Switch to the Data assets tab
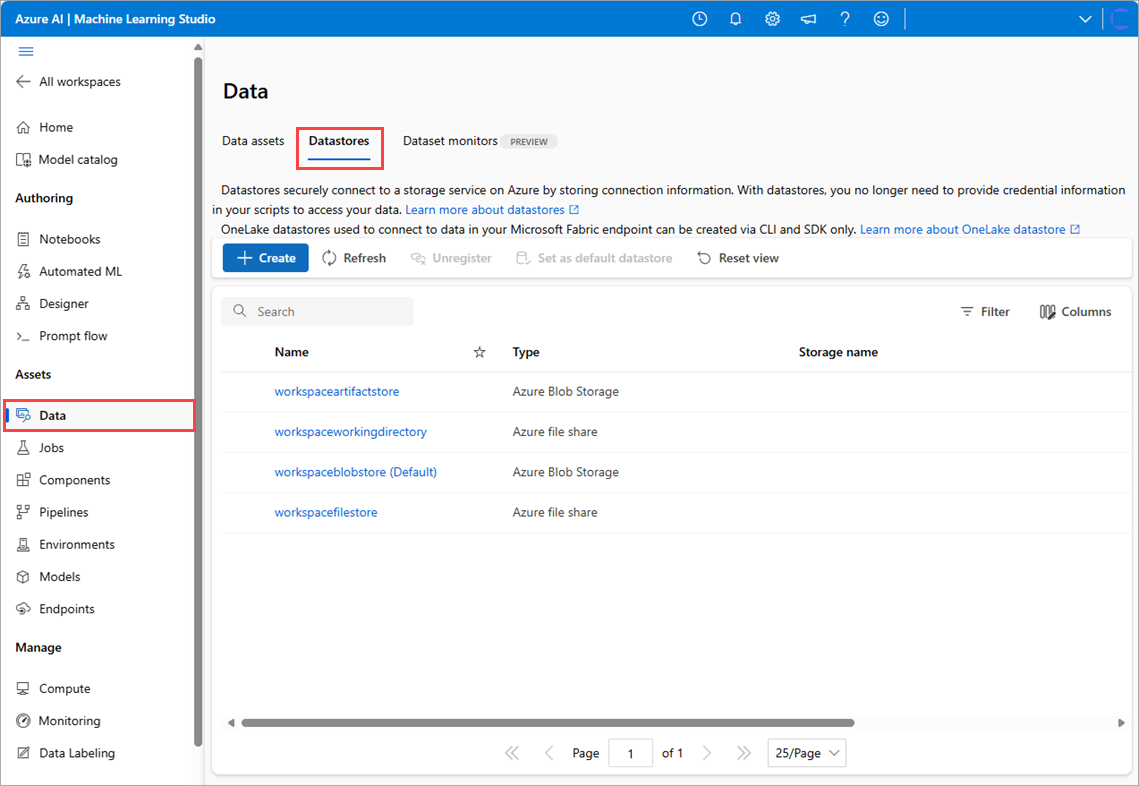 [253, 141]
